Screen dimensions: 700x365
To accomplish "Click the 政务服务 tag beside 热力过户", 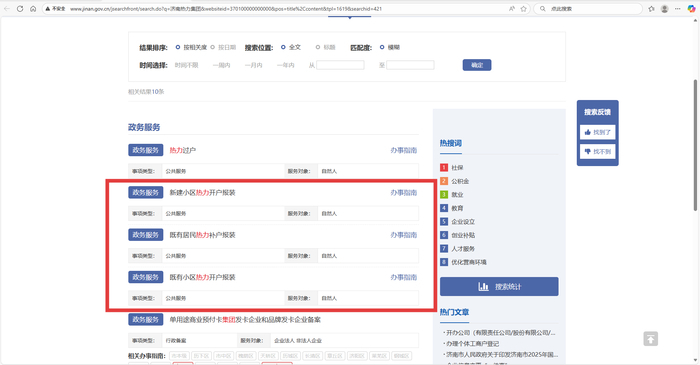I will click(x=146, y=150).
